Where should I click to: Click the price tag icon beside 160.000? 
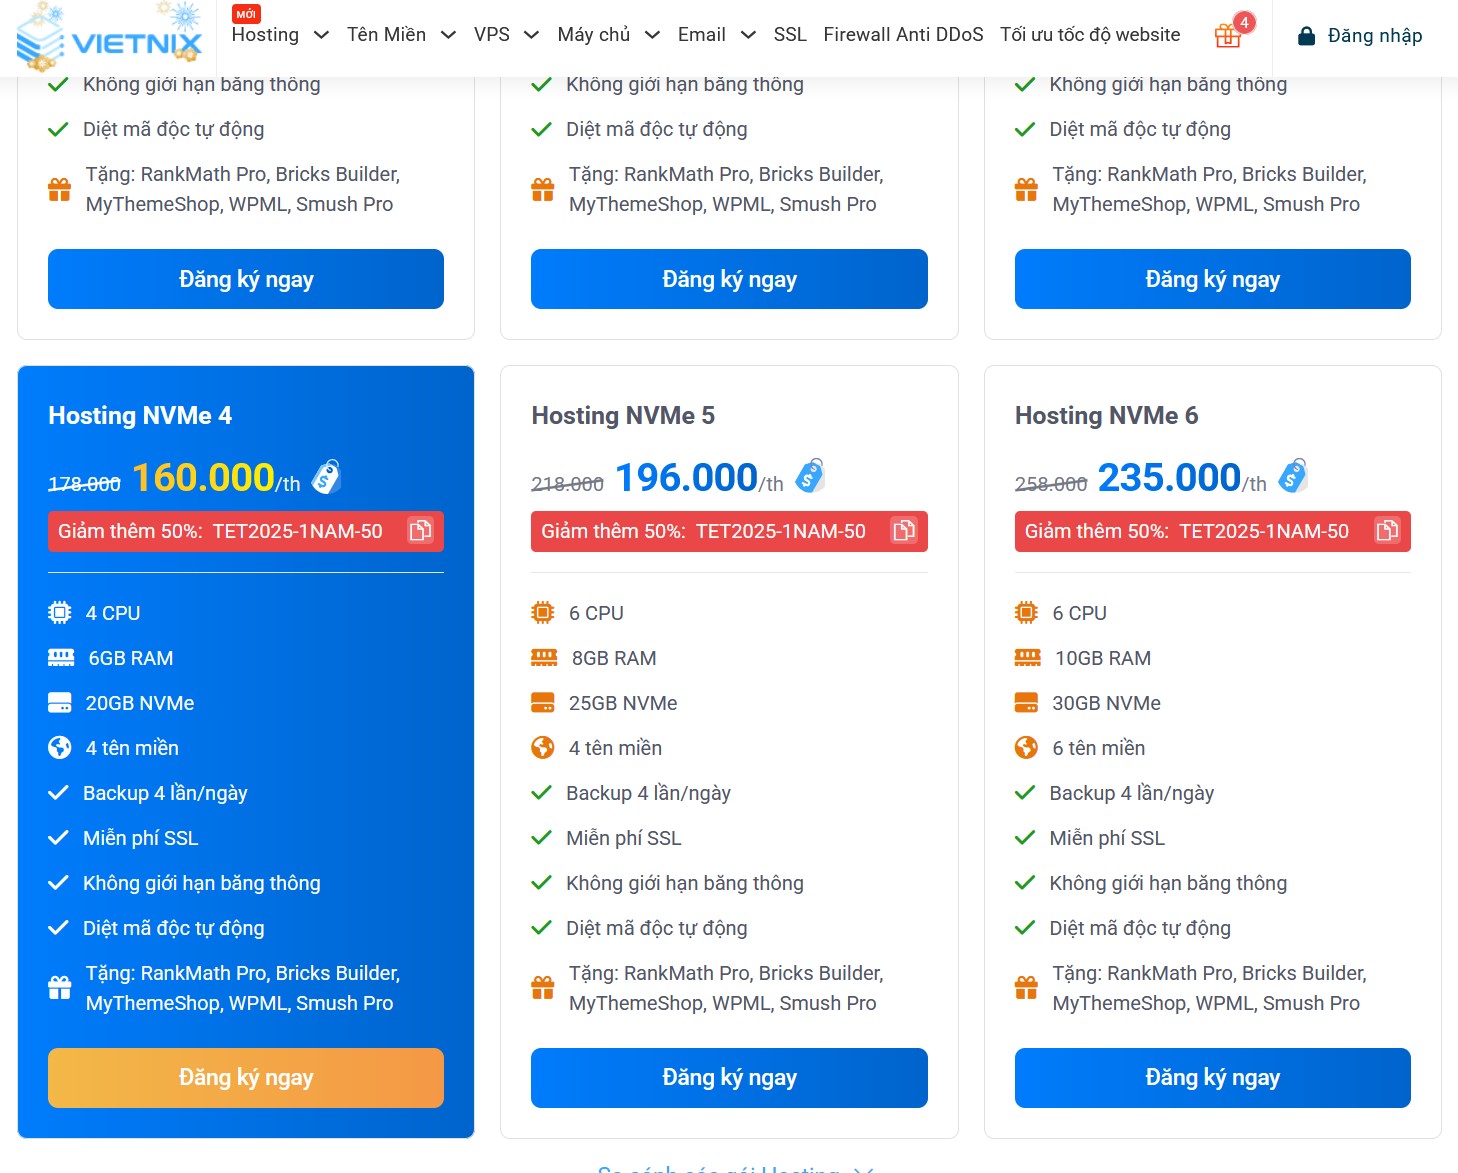(326, 476)
